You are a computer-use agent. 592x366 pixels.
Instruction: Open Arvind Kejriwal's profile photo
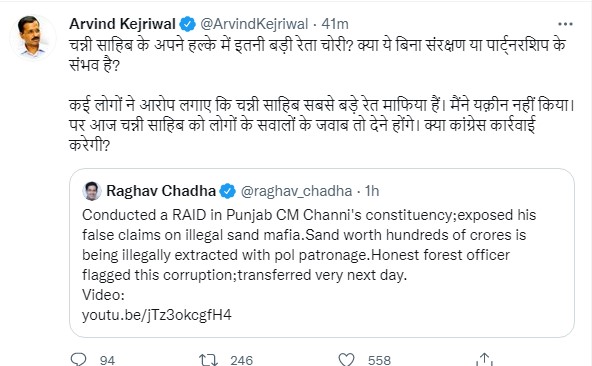(32, 37)
